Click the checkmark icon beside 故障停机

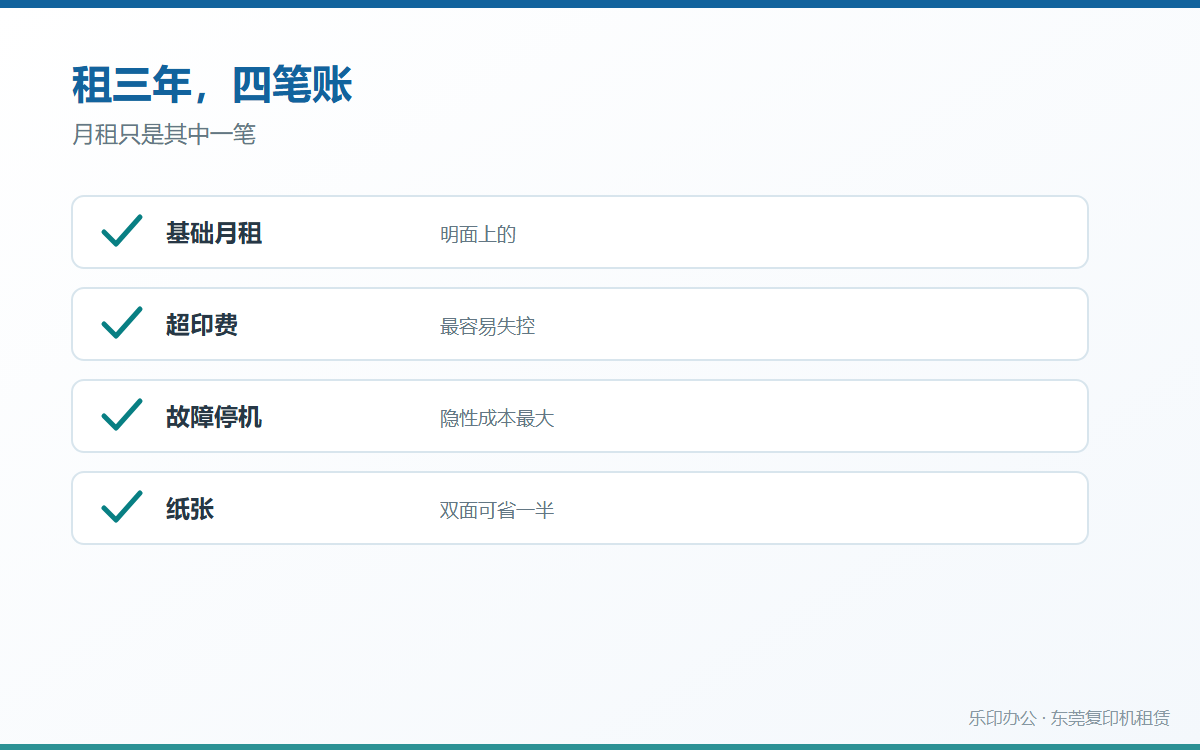point(122,415)
